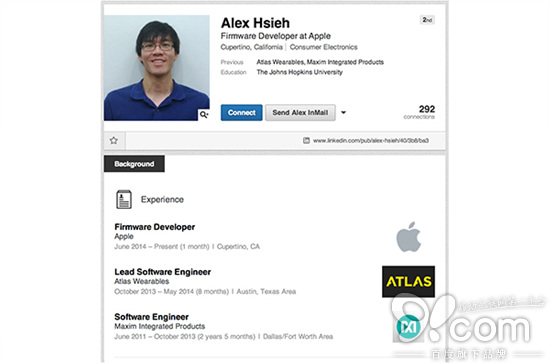Open the Atlas Wearables logo

pos(408,281)
